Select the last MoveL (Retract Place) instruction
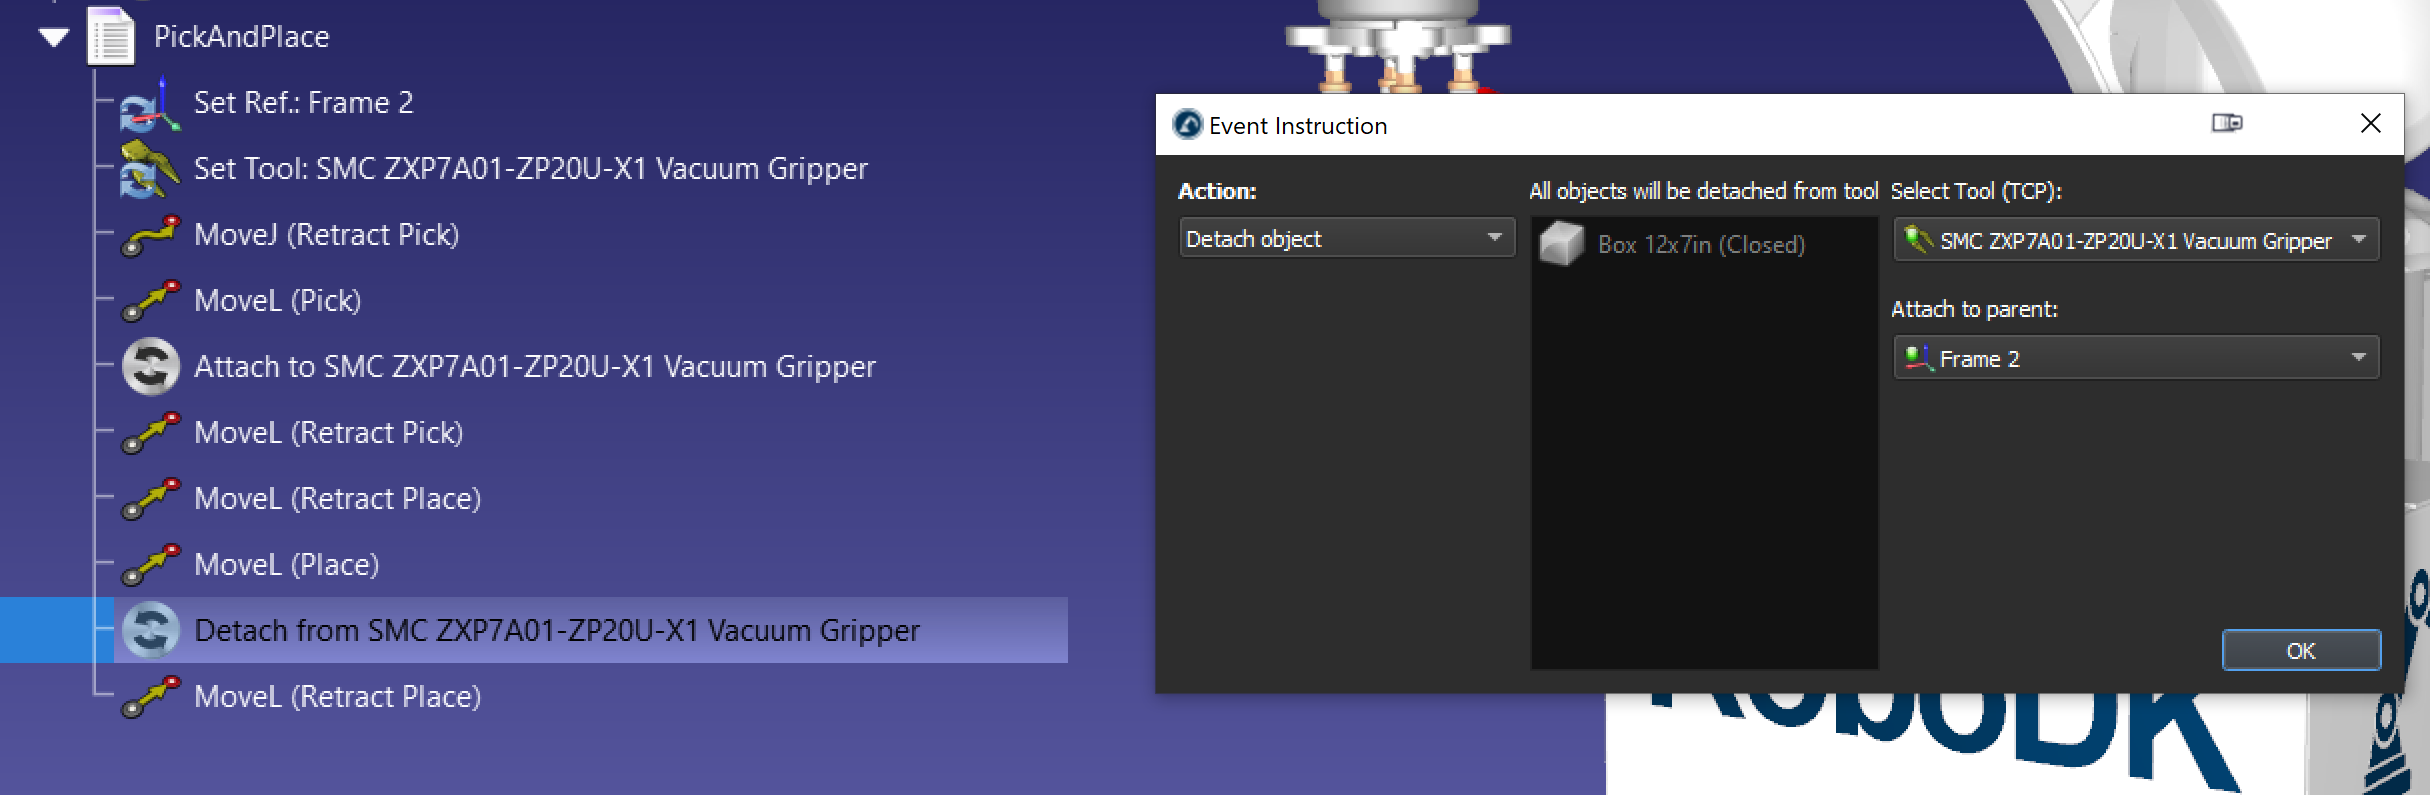Image resolution: width=2430 pixels, height=795 pixels. pos(337,697)
